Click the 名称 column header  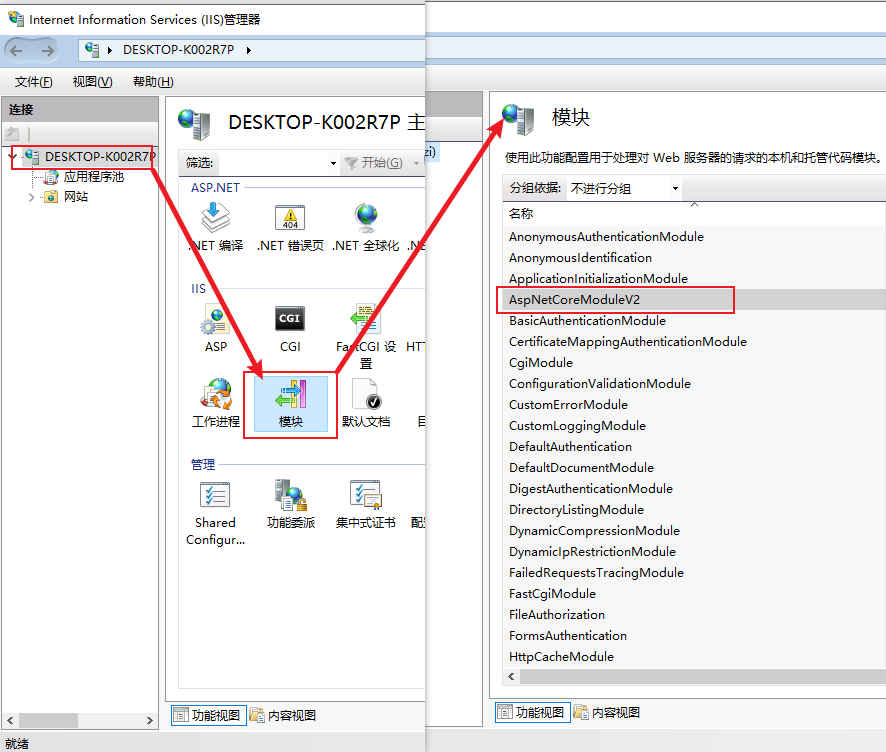coord(520,214)
